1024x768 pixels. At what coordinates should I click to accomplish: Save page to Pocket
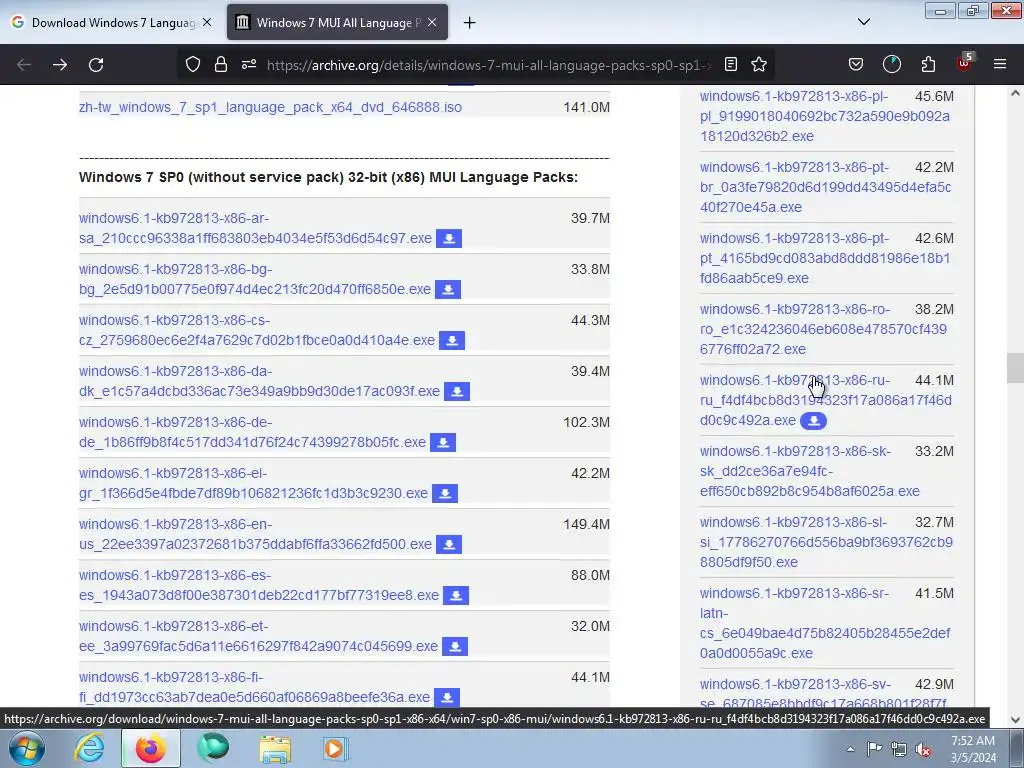(856, 64)
